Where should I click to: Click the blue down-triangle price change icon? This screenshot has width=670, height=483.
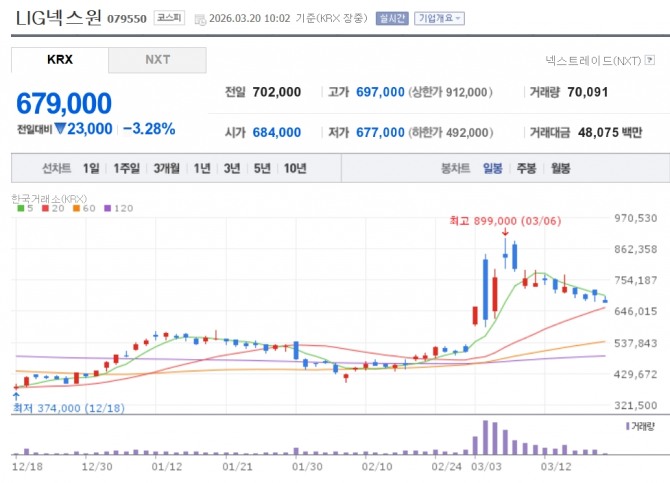(x=60, y=129)
